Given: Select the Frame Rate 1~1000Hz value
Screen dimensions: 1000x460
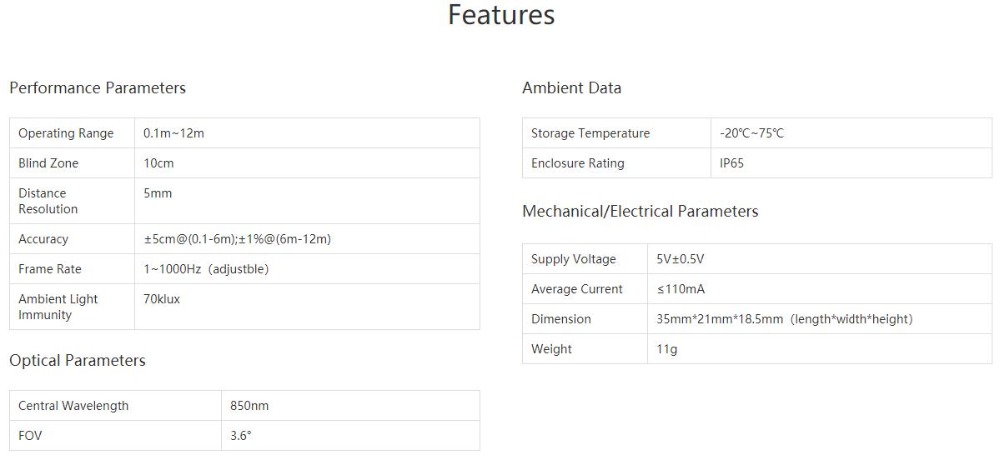Looking at the screenshot, I should coord(206,269).
